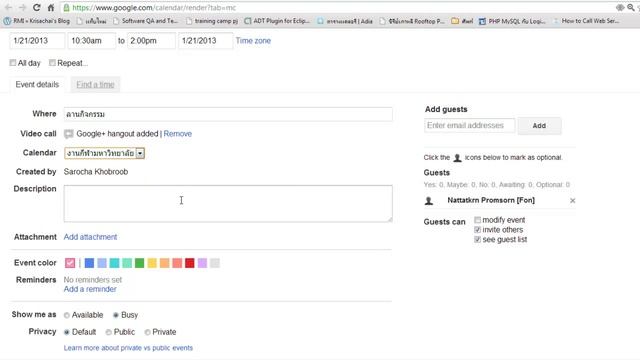Choose the yellow event color
The image size is (640, 360).
(152, 263)
